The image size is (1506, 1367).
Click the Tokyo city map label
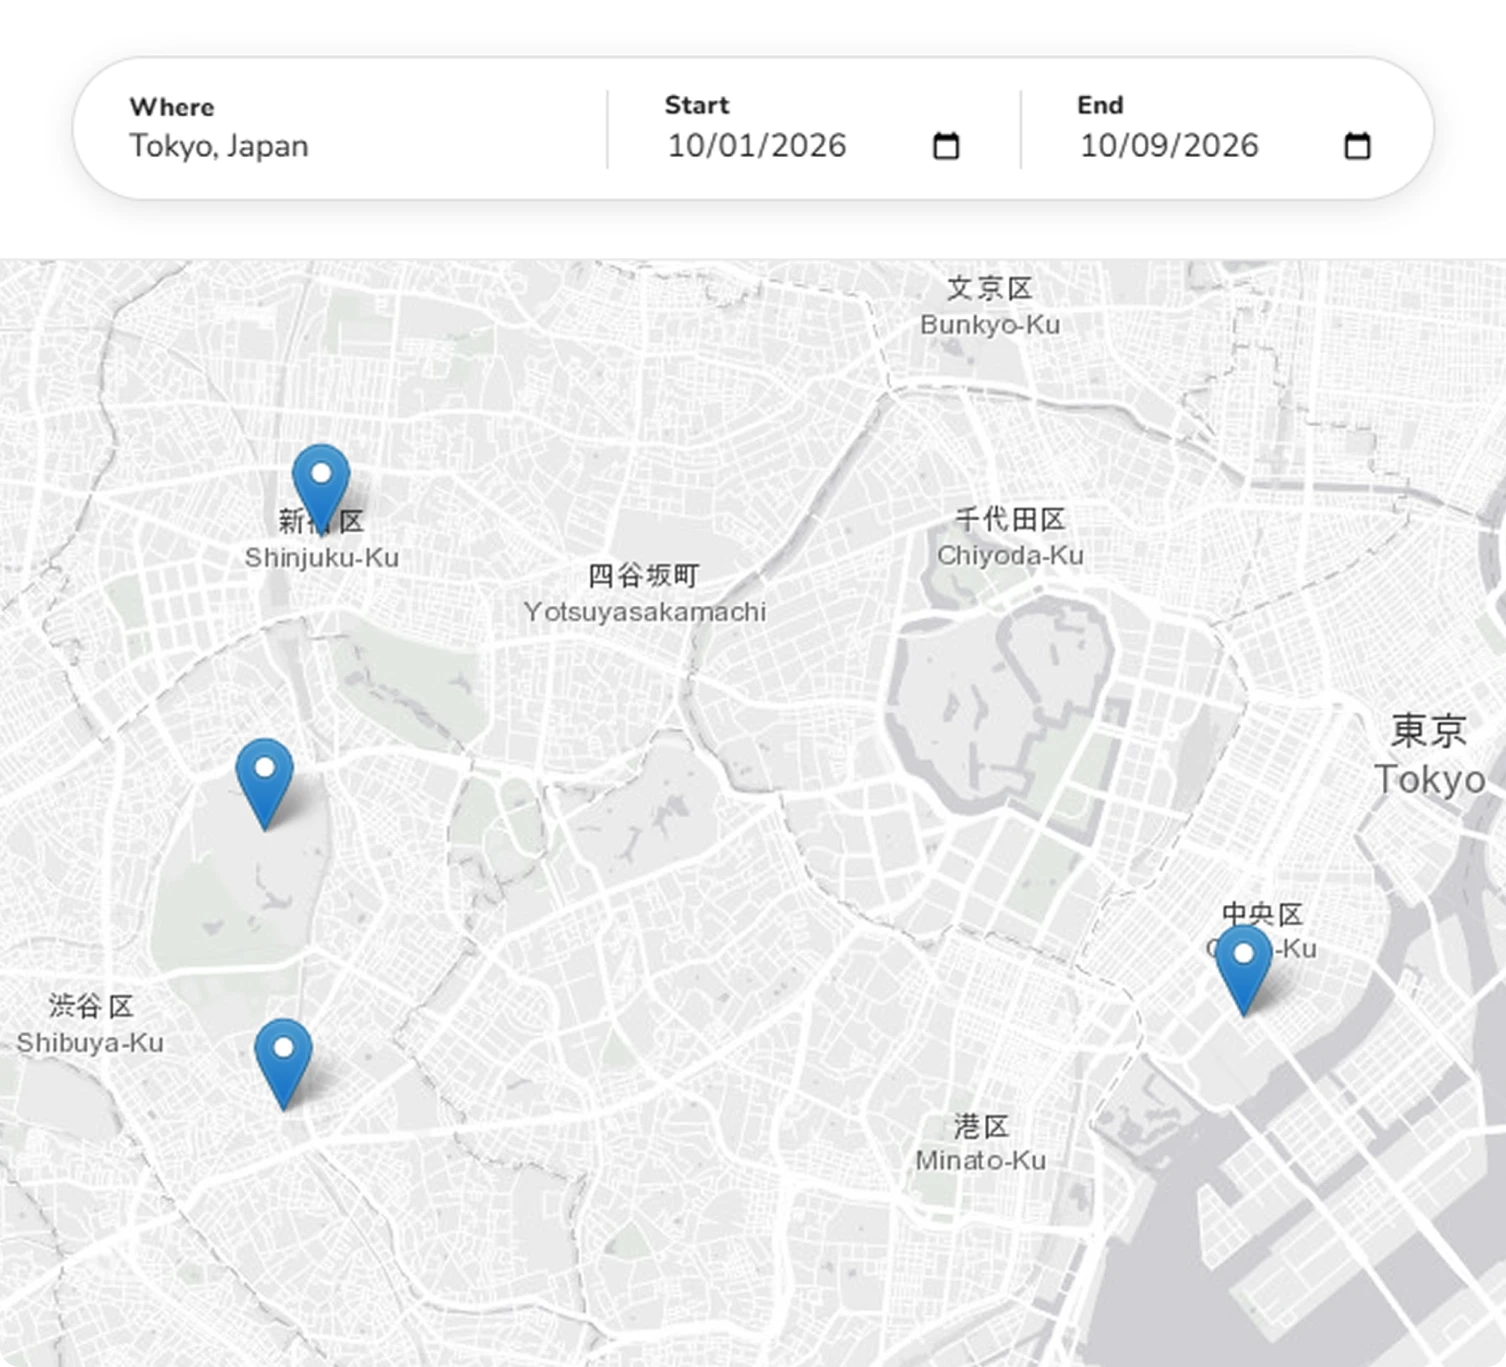(1430, 755)
